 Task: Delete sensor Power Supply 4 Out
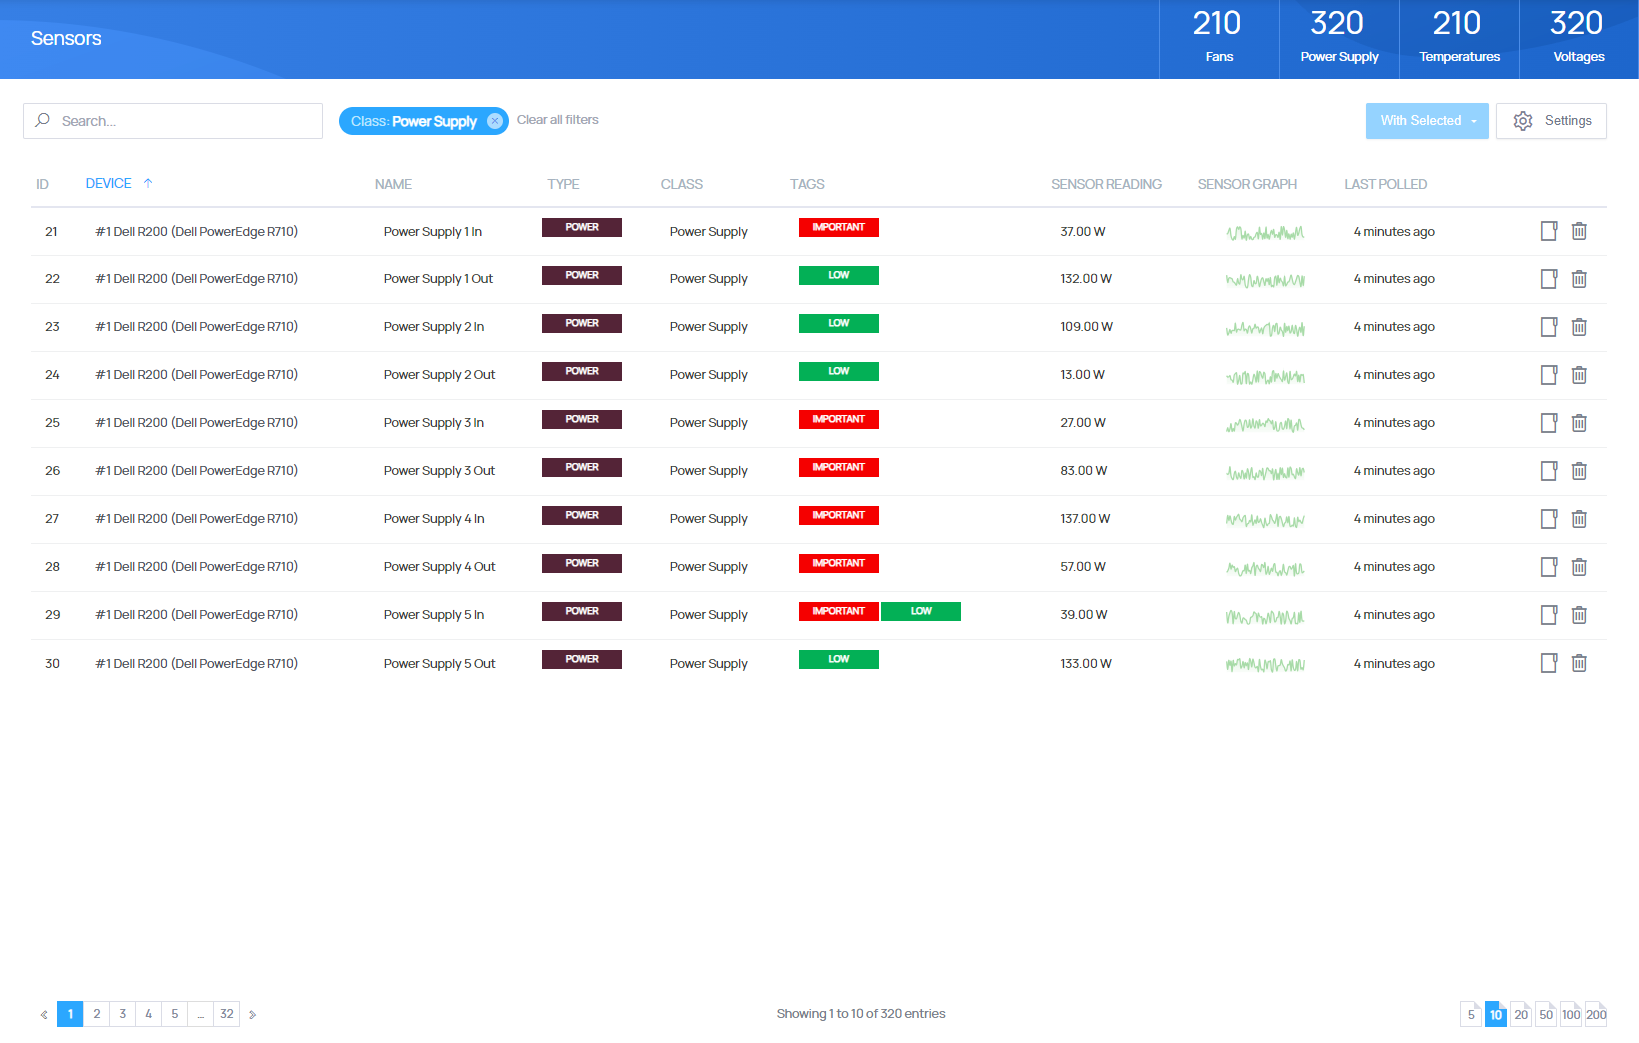click(x=1579, y=567)
